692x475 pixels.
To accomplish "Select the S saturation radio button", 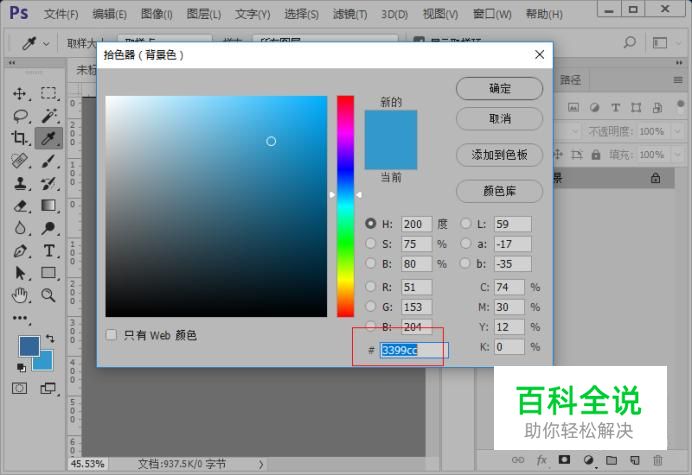I will pos(370,243).
